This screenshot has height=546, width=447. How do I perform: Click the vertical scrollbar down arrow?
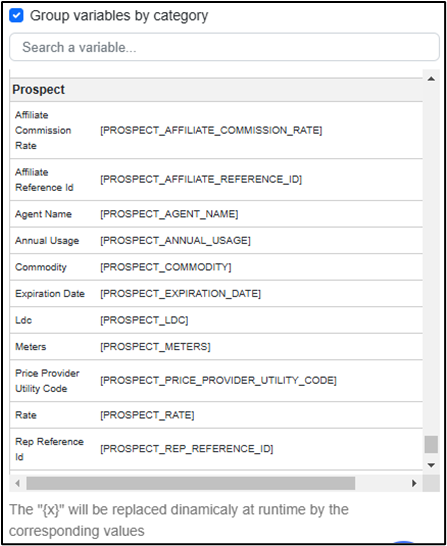click(431, 465)
